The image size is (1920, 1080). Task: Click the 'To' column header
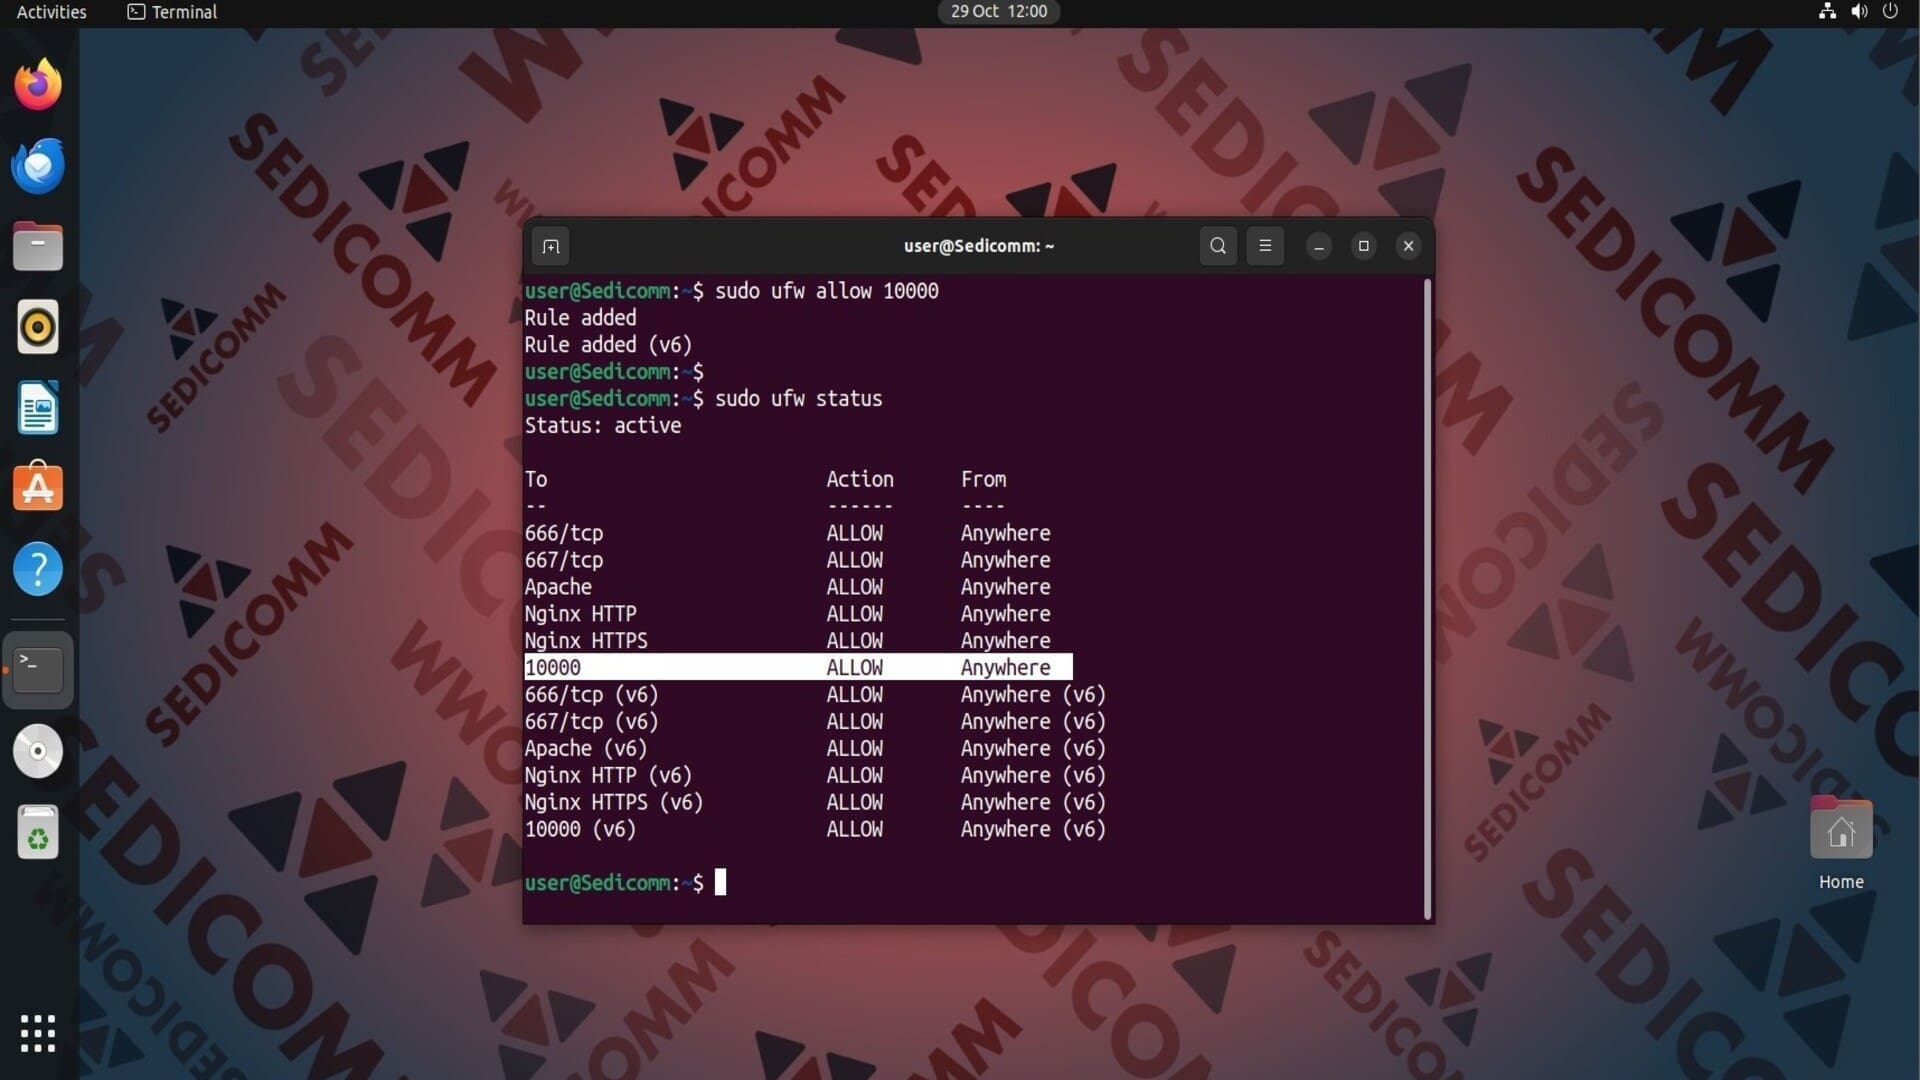[536, 480]
